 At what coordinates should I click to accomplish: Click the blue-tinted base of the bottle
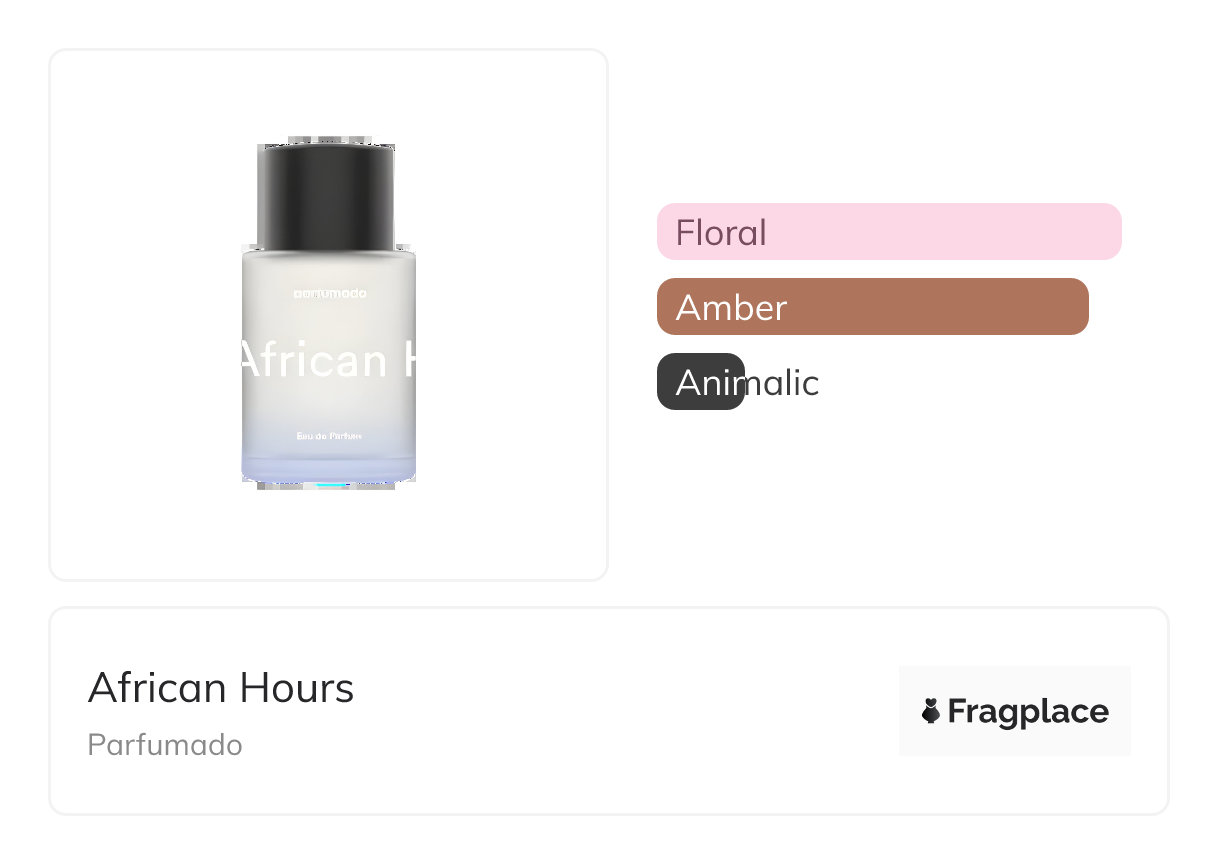[x=328, y=467]
